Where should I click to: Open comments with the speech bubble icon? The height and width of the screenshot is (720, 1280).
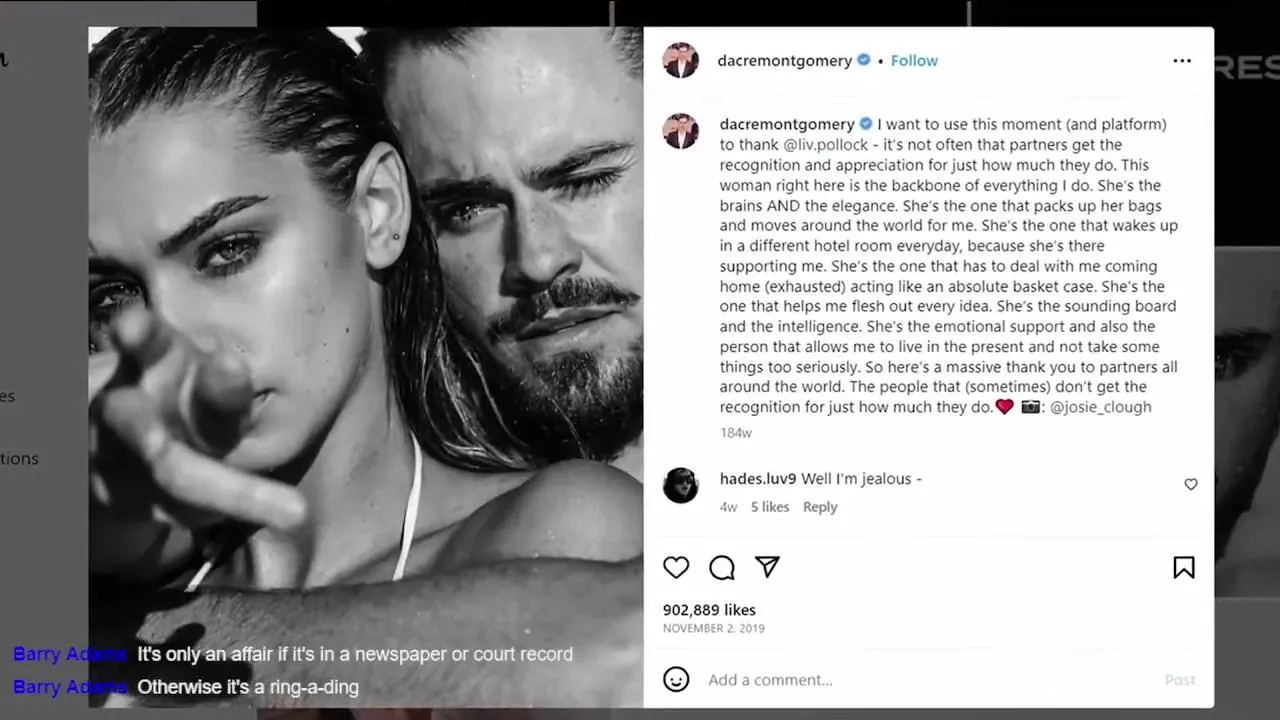click(722, 567)
